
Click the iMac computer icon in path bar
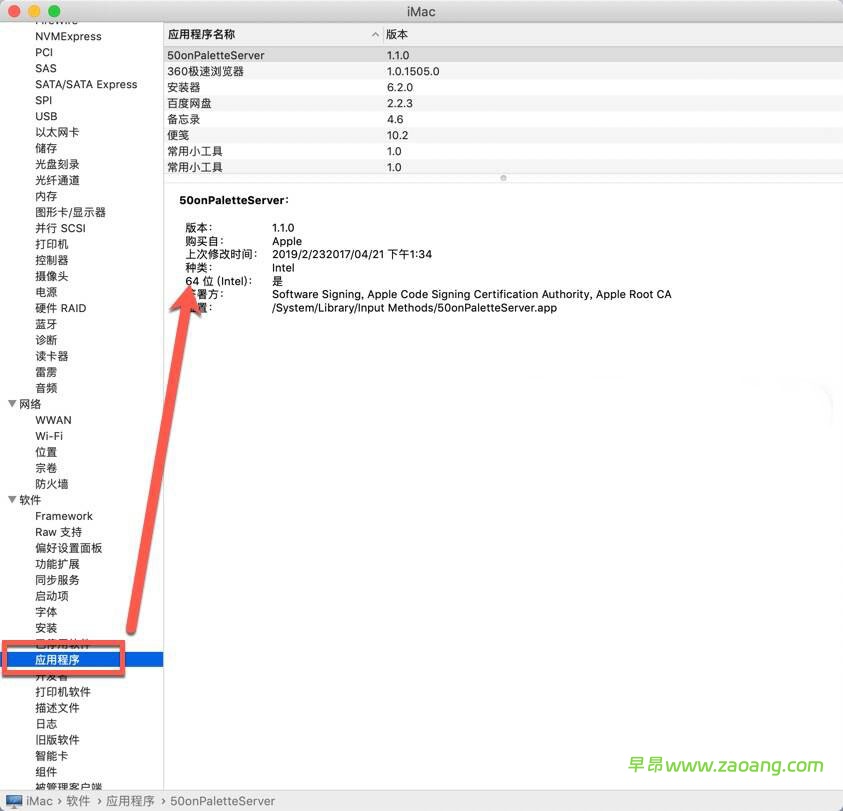14,801
